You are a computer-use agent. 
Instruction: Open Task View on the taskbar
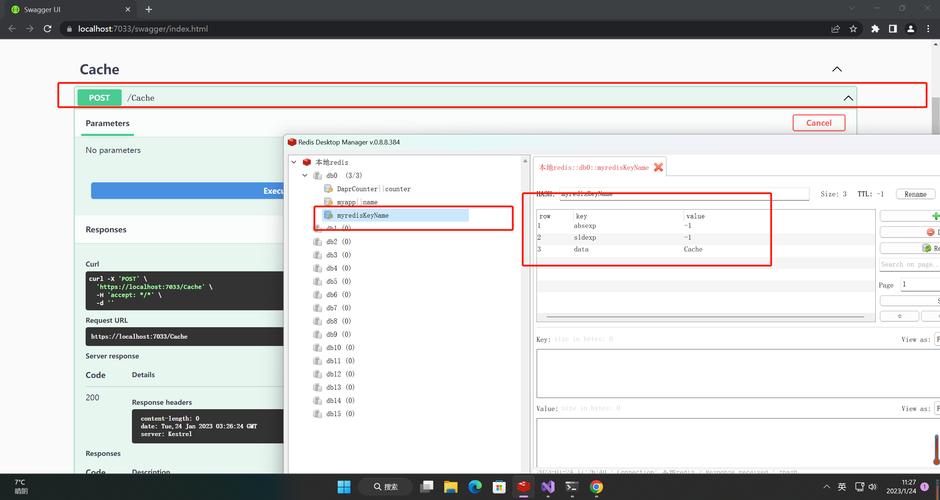[x=427, y=487]
